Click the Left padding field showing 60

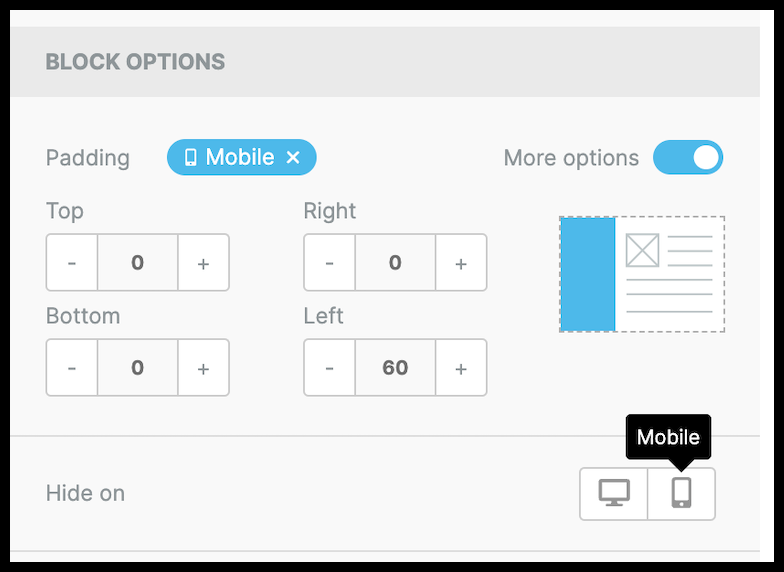[x=395, y=368]
